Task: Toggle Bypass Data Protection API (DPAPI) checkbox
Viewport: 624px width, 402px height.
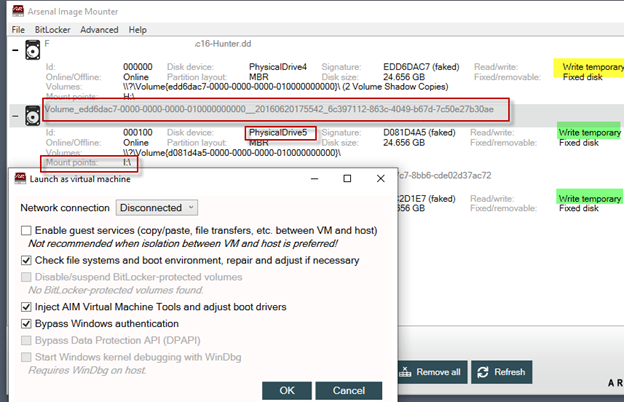Action: pos(26,340)
